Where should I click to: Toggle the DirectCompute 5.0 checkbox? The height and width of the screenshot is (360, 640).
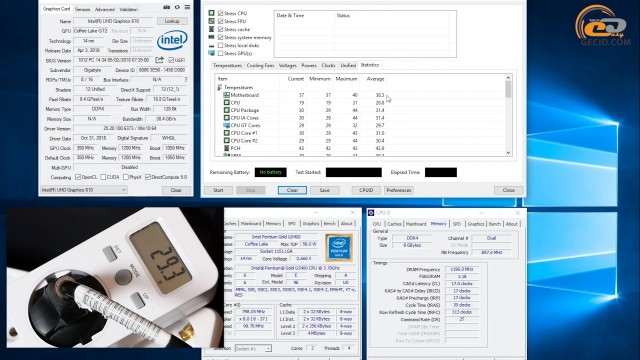(x=148, y=177)
